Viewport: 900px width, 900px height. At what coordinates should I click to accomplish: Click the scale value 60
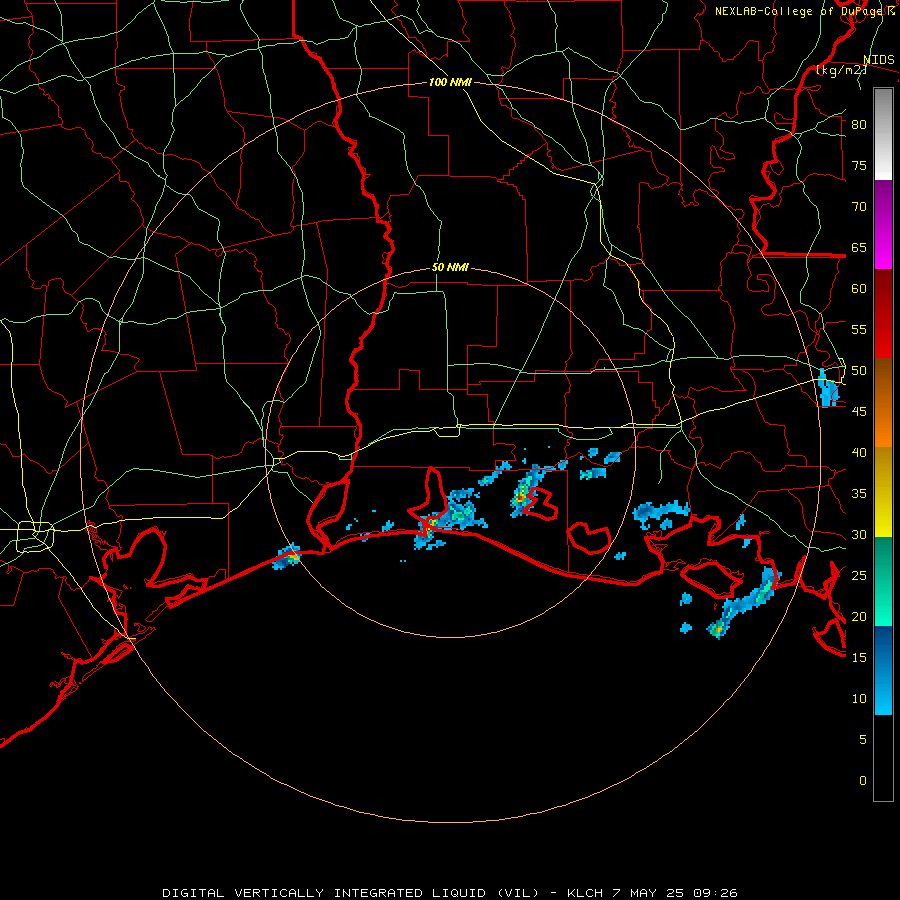point(859,289)
